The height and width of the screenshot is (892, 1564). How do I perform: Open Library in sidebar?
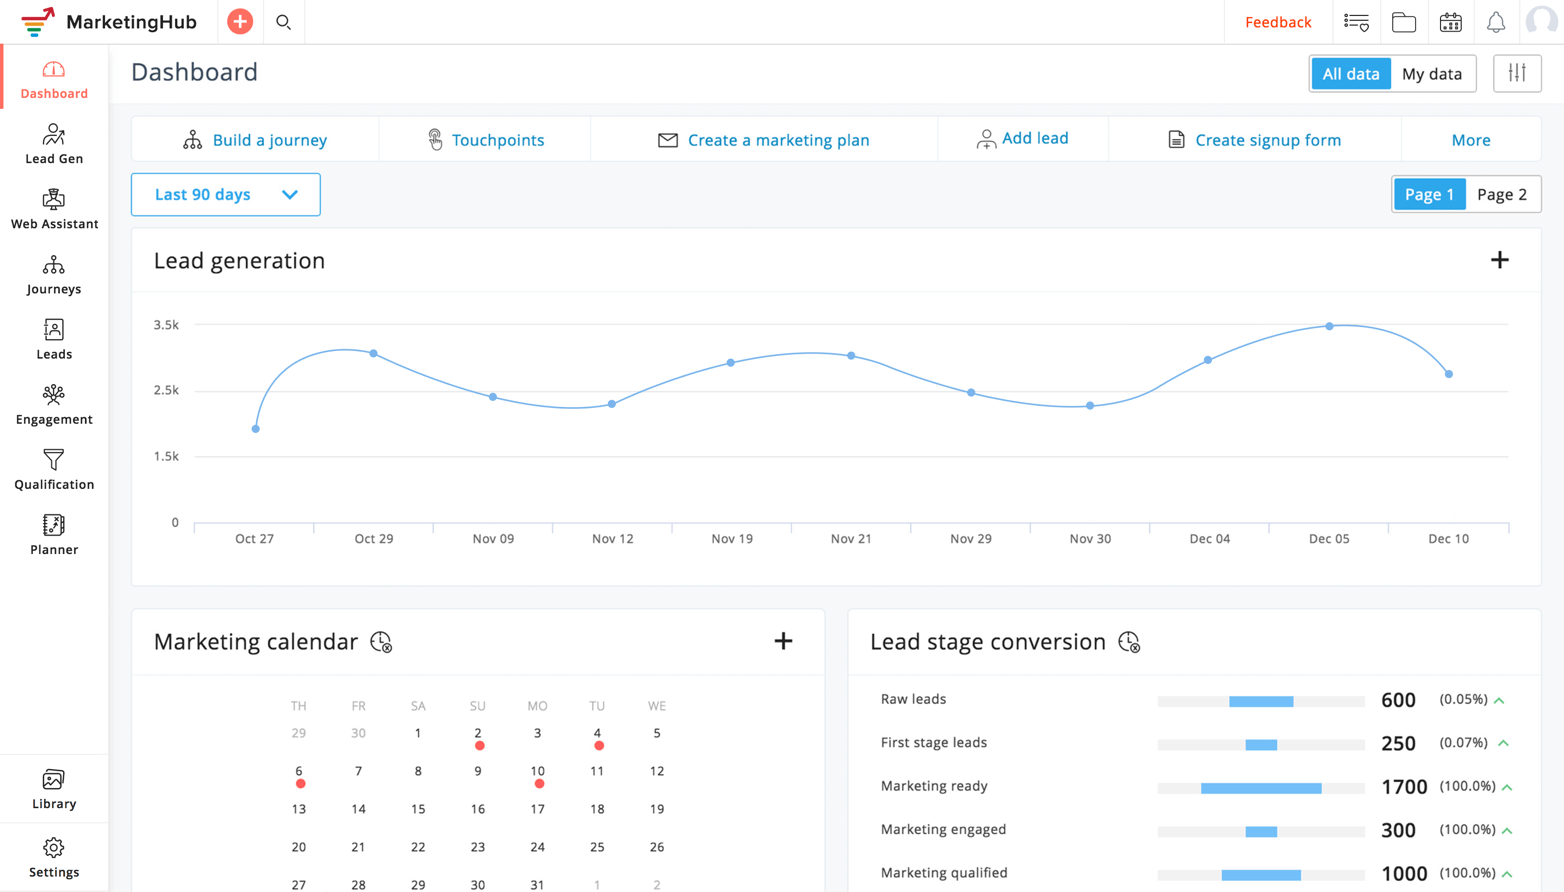(x=54, y=789)
